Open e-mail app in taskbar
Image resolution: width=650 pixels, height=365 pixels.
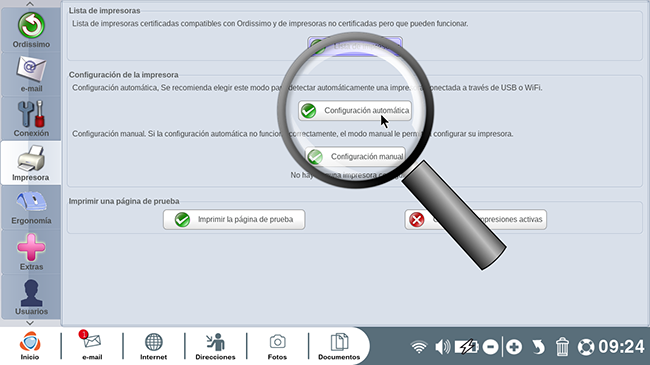coord(92,346)
